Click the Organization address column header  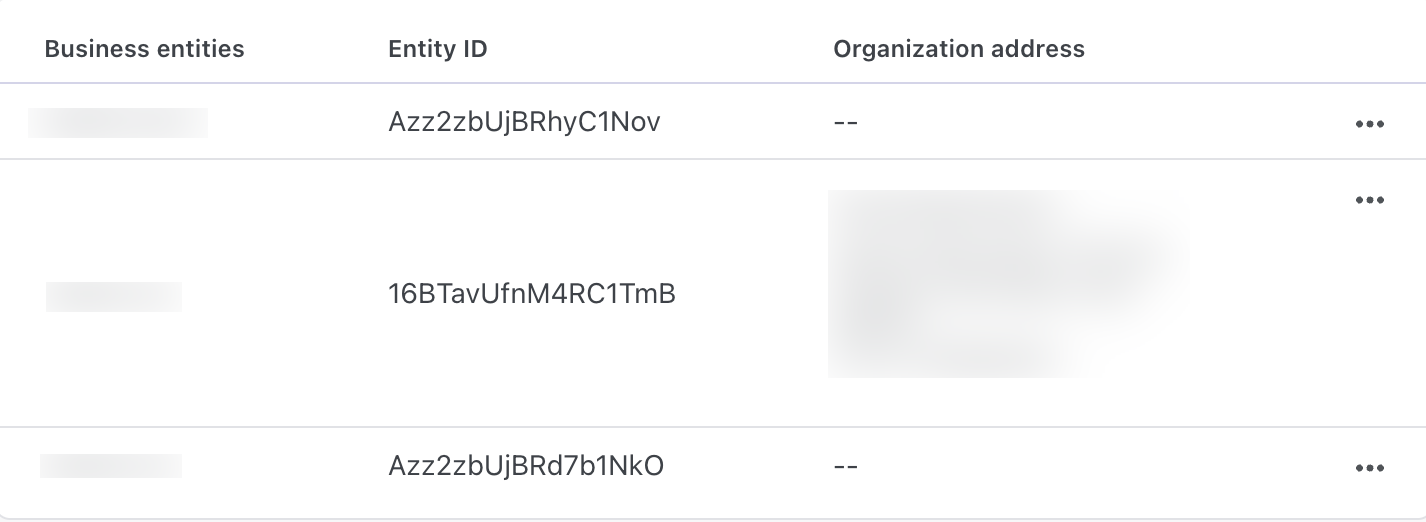click(958, 48)
